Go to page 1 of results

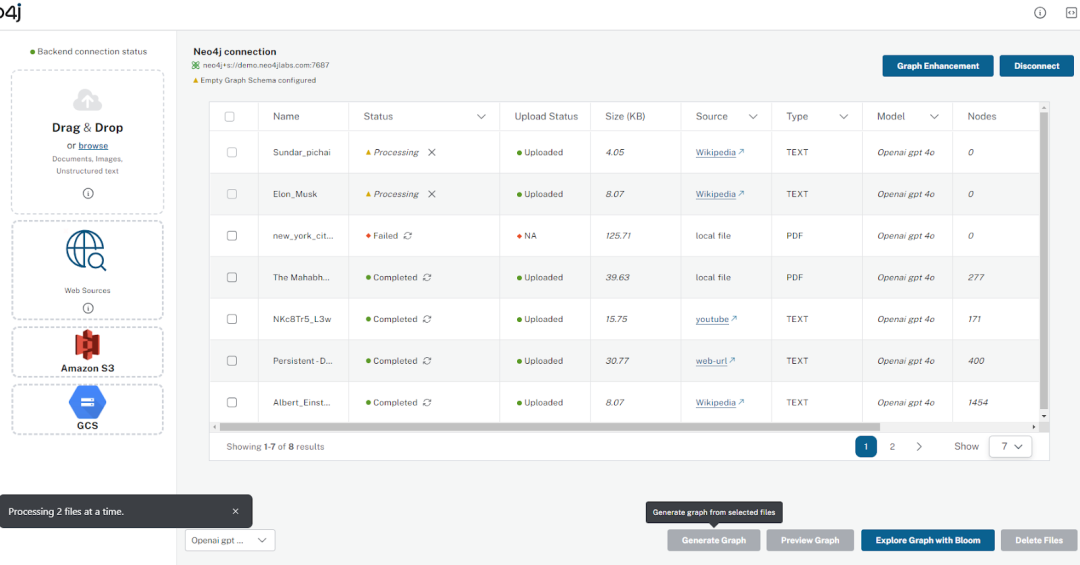tap(866, 446)
